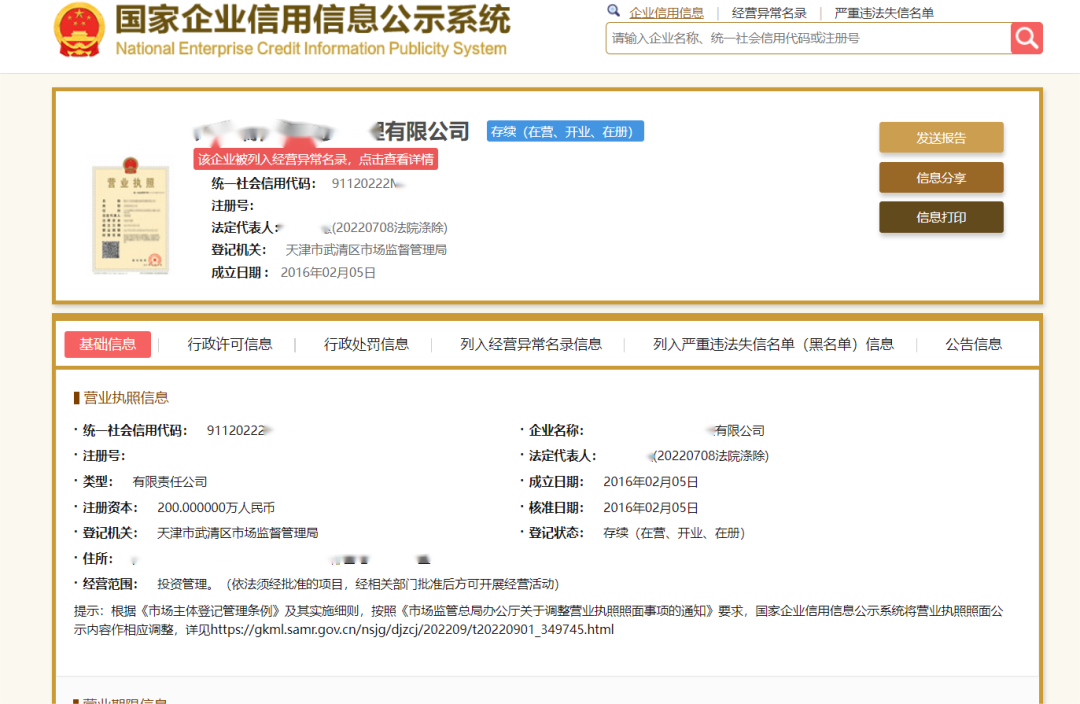The width and height of the screenshot is (1080, 704).
Task: Open the 行政处罚信息 tab
Action: coord(366,344)
